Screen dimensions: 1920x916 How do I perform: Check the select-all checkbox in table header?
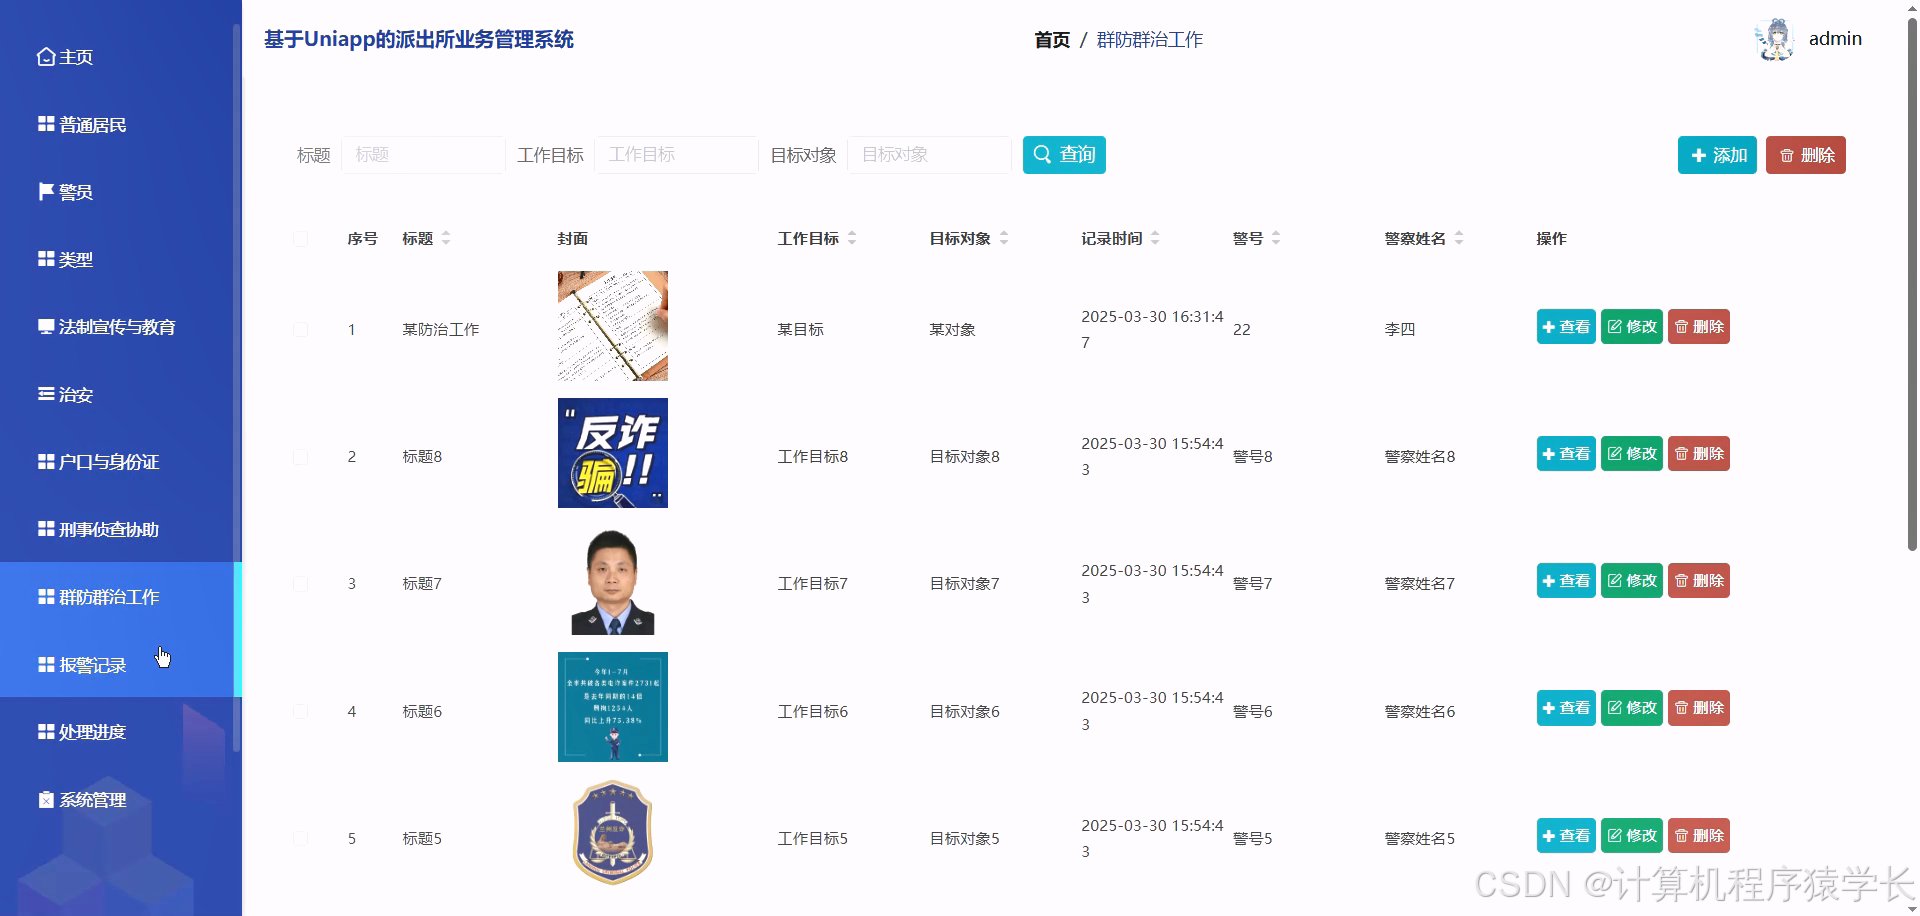pos(301,239)
